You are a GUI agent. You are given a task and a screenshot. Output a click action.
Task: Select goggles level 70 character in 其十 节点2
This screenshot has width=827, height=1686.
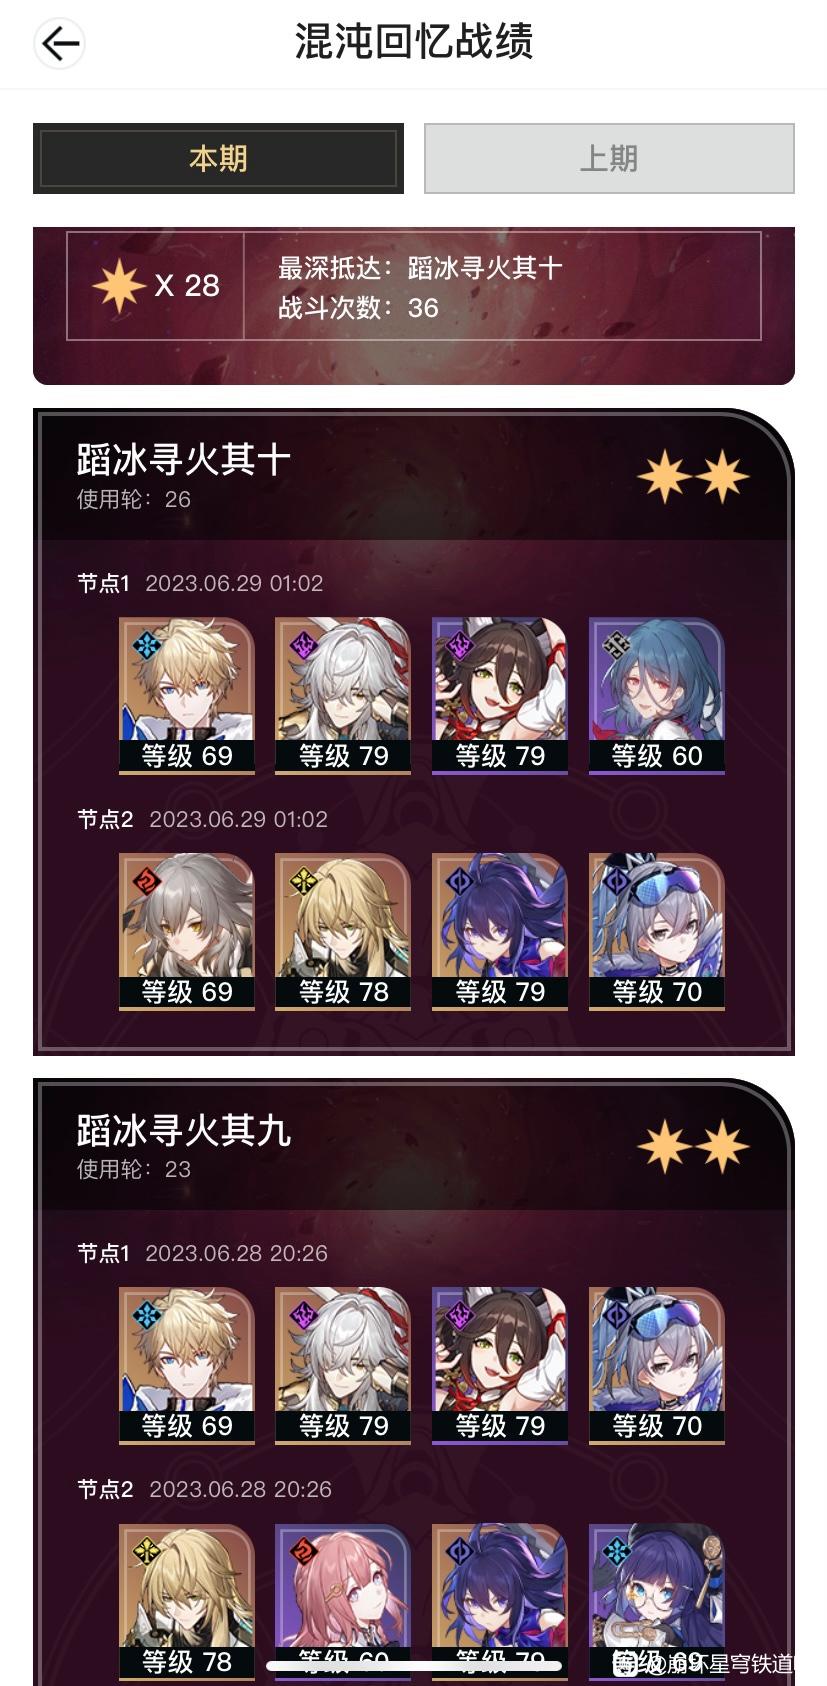(x=657, y=931)
